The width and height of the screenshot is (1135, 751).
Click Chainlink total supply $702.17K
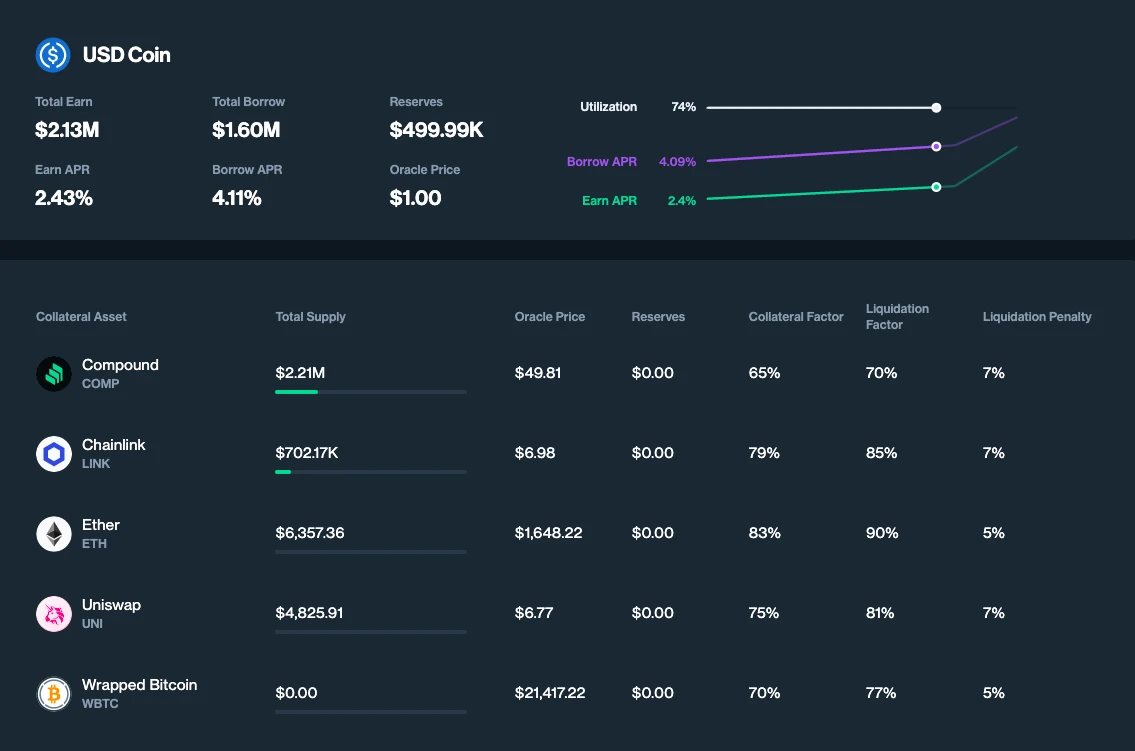pyautogui.click(x=307, y=453)
